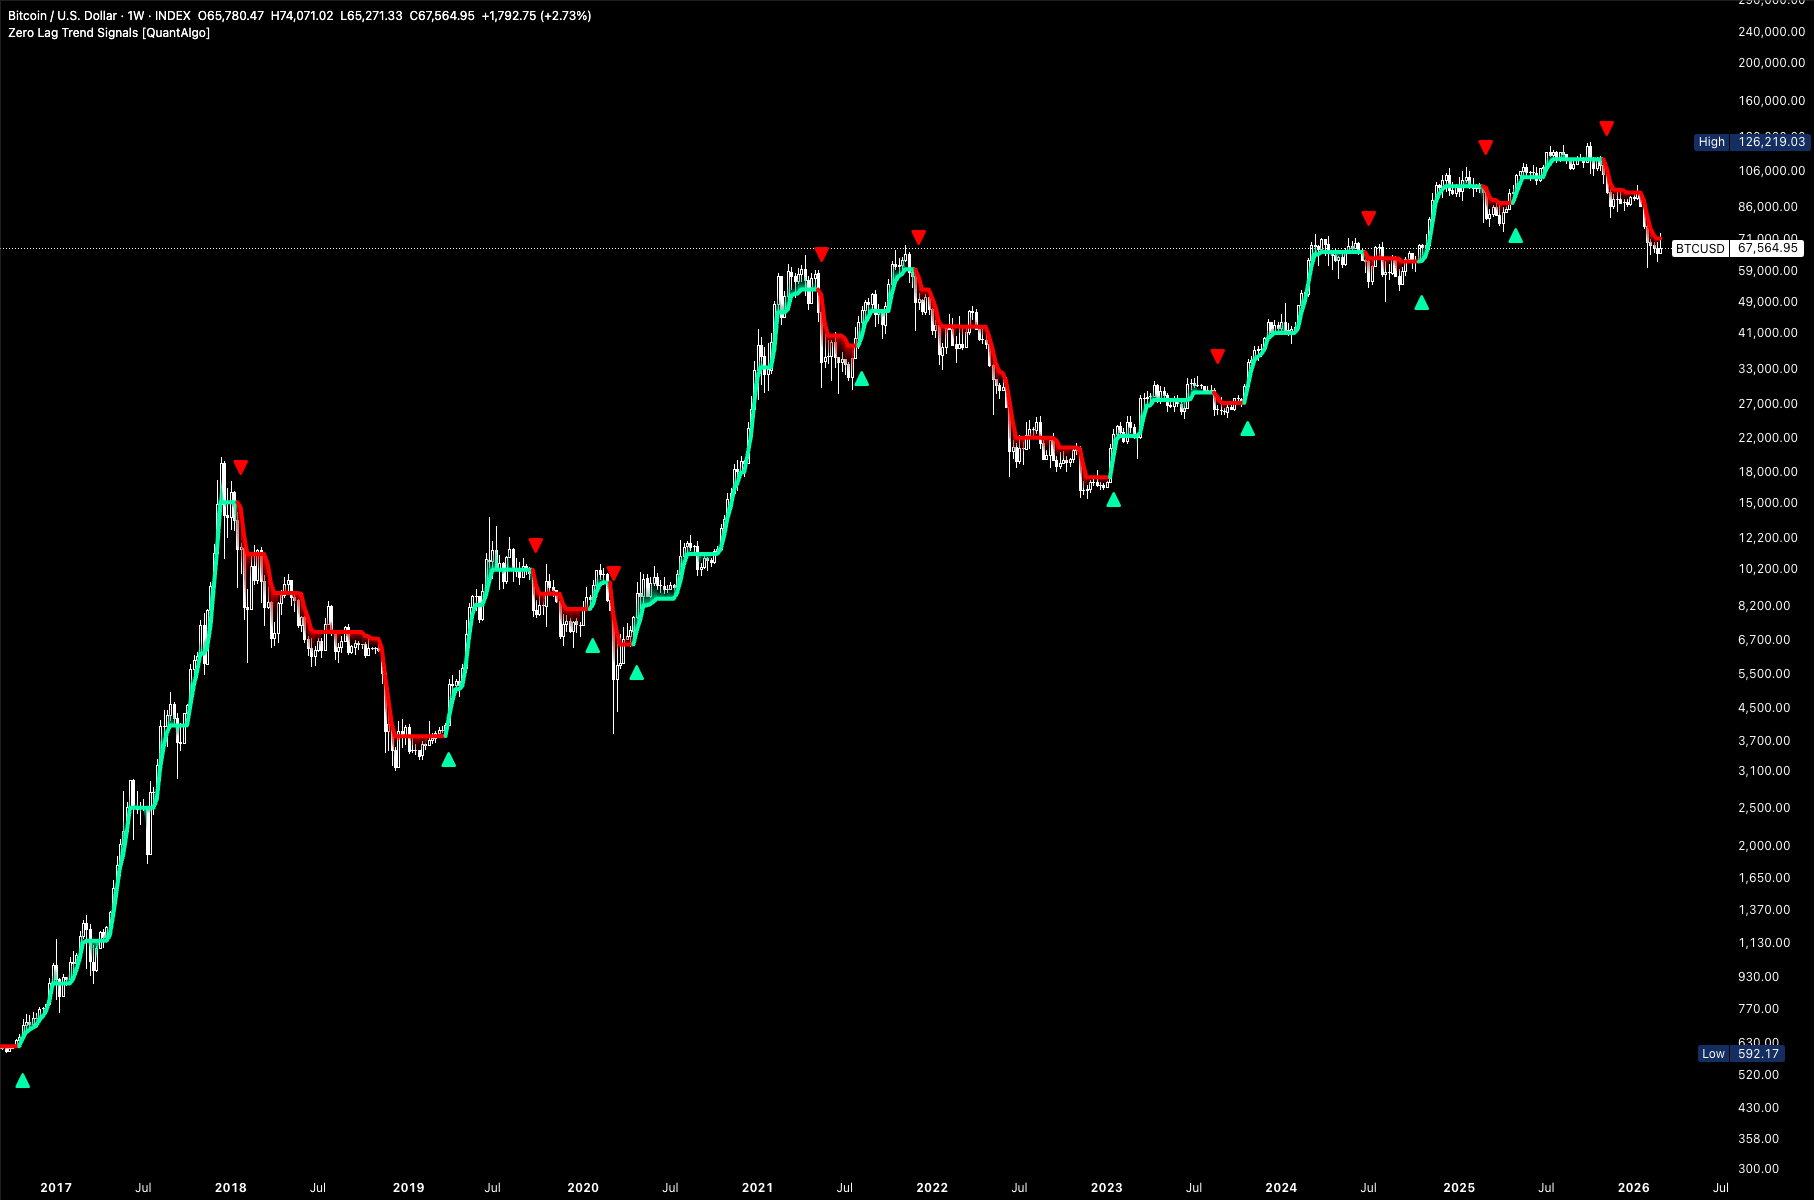The width and height of the screenshot is (1814, 1200).
Task: Click the 27,000.00 price axis label
Action: click(1768, 404)
